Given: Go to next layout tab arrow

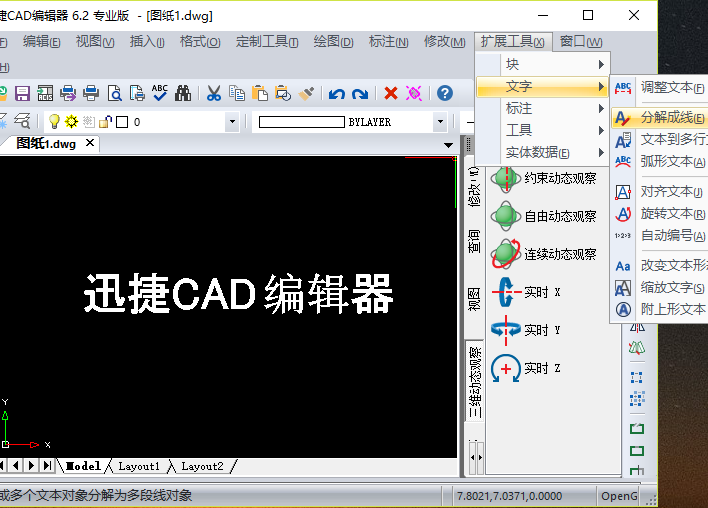Looking at the screenshot, I should 32,466.
